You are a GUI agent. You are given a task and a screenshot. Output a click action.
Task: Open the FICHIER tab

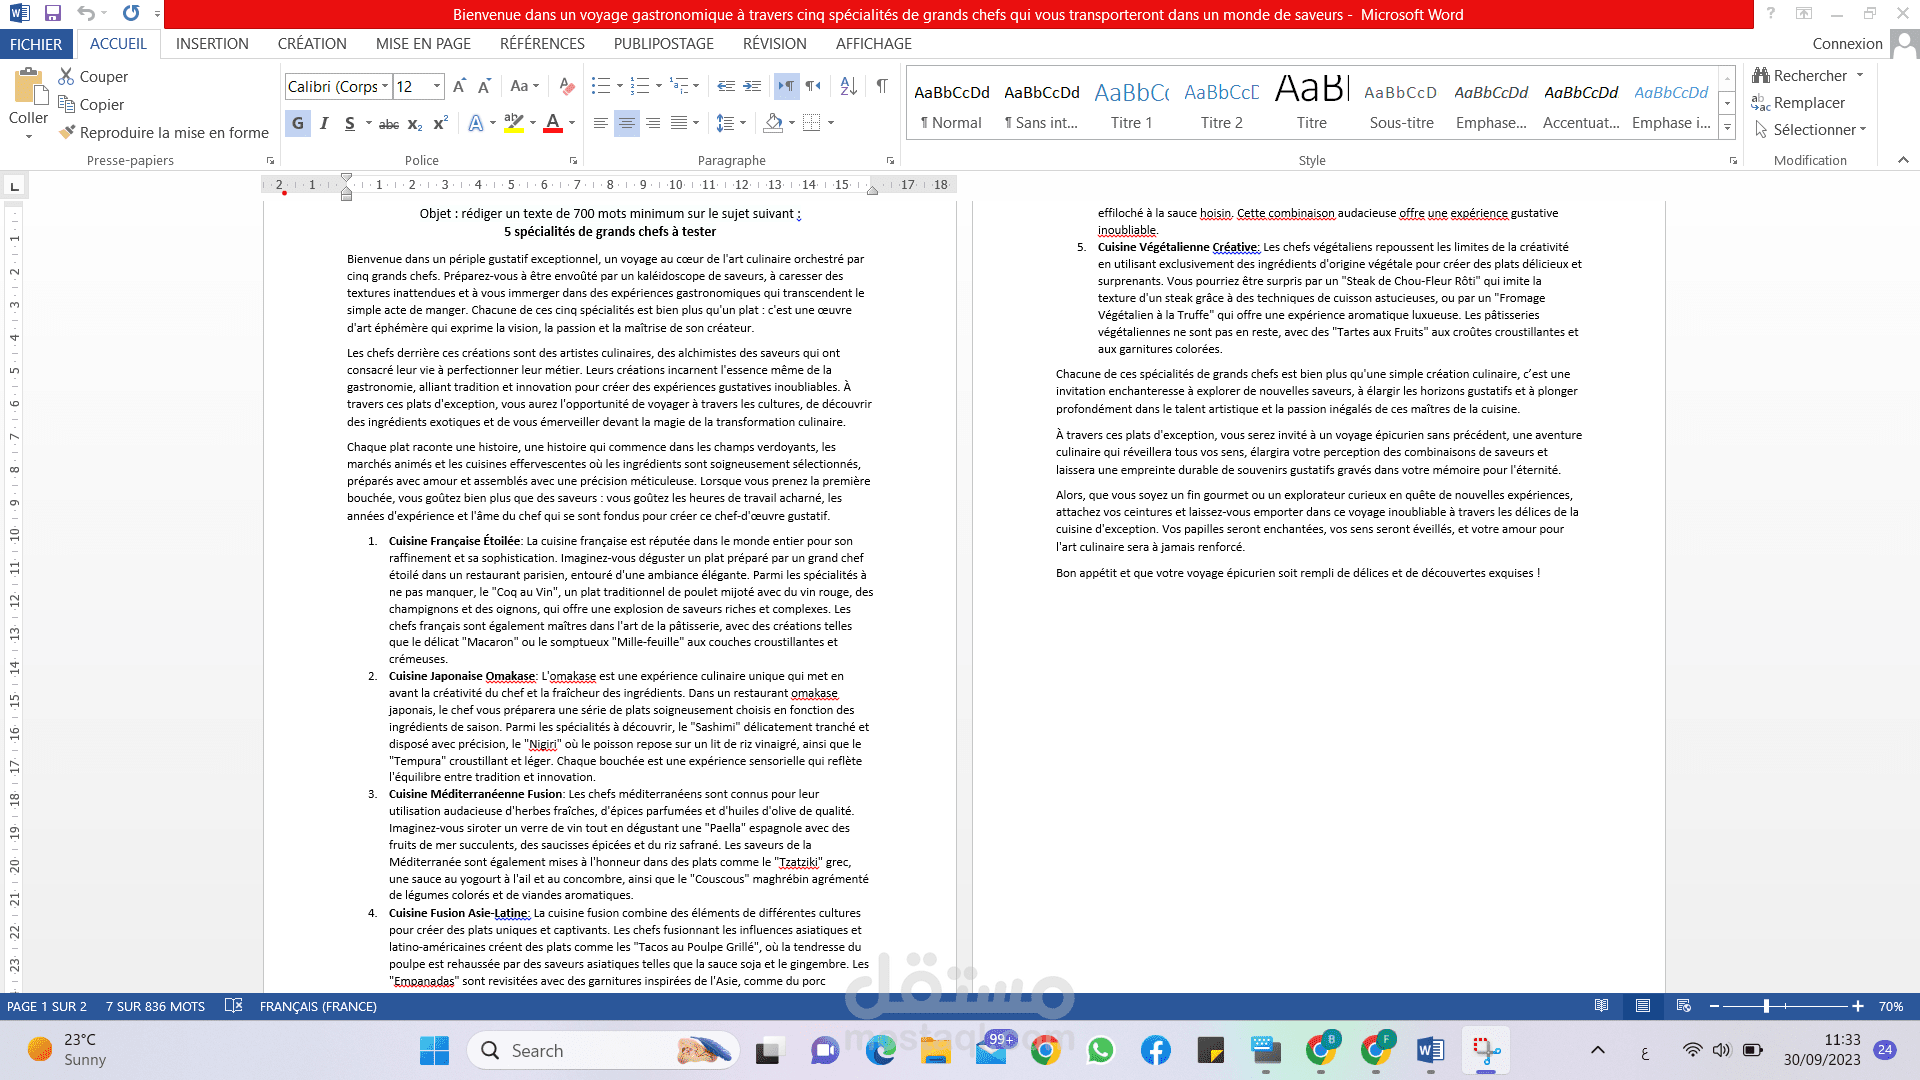(36, 44)
